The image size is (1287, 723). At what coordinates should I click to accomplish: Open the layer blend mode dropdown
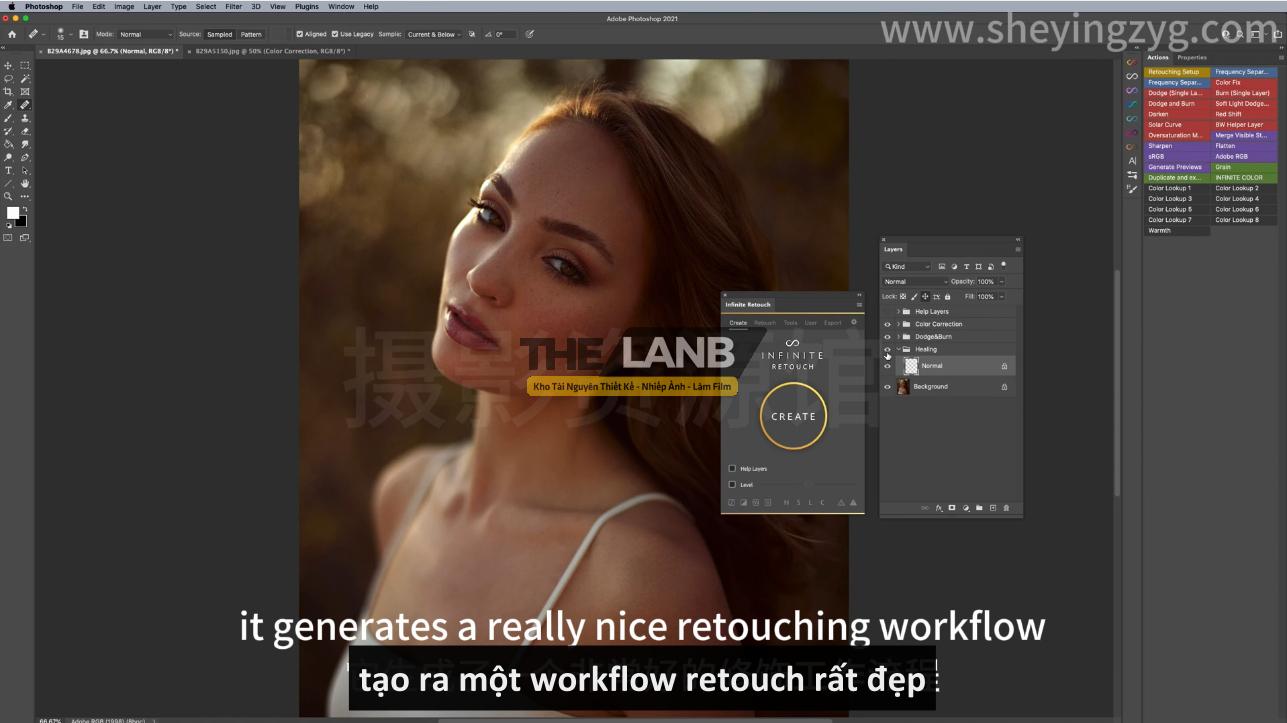tap(915, 282)
